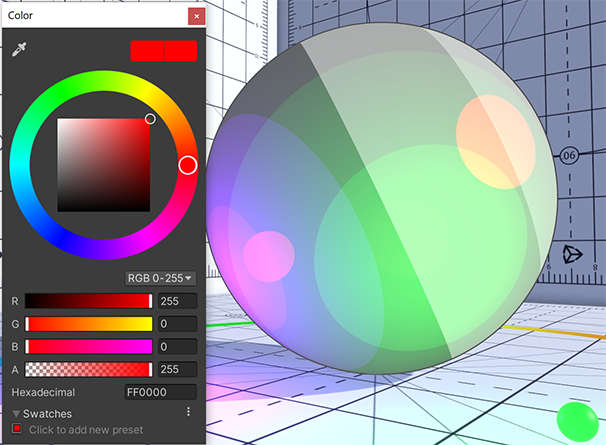Click the Hexadecimal field containing FF0000

tap(160, 393)
